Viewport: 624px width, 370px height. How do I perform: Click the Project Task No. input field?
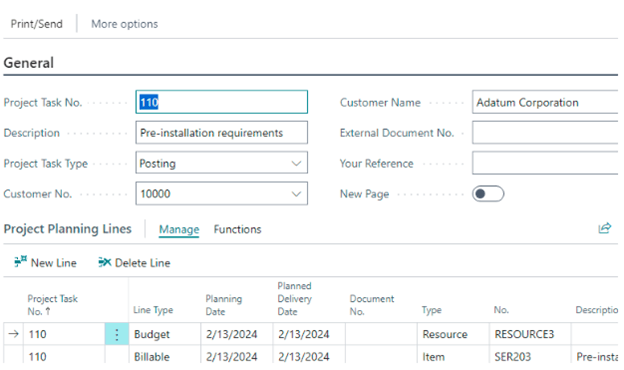pyautogui.click(x=222, y=102)
